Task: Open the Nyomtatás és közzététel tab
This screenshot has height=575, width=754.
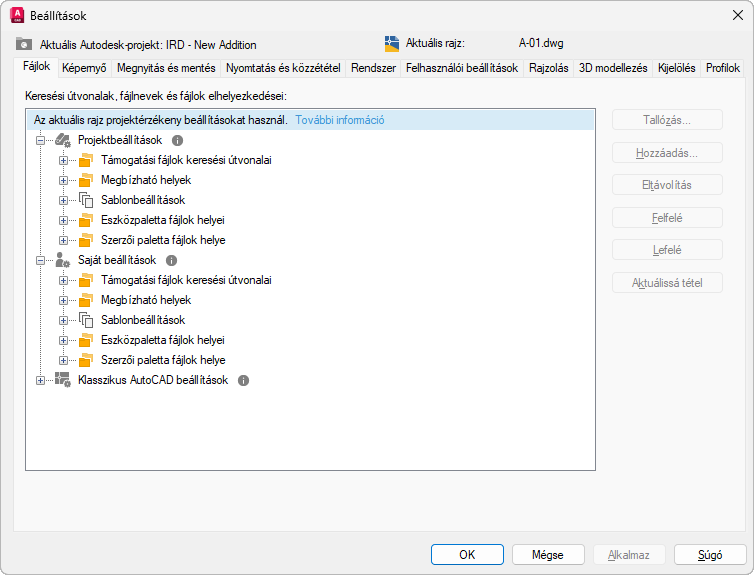Action: pyautogui.click(x=284, y=68)
